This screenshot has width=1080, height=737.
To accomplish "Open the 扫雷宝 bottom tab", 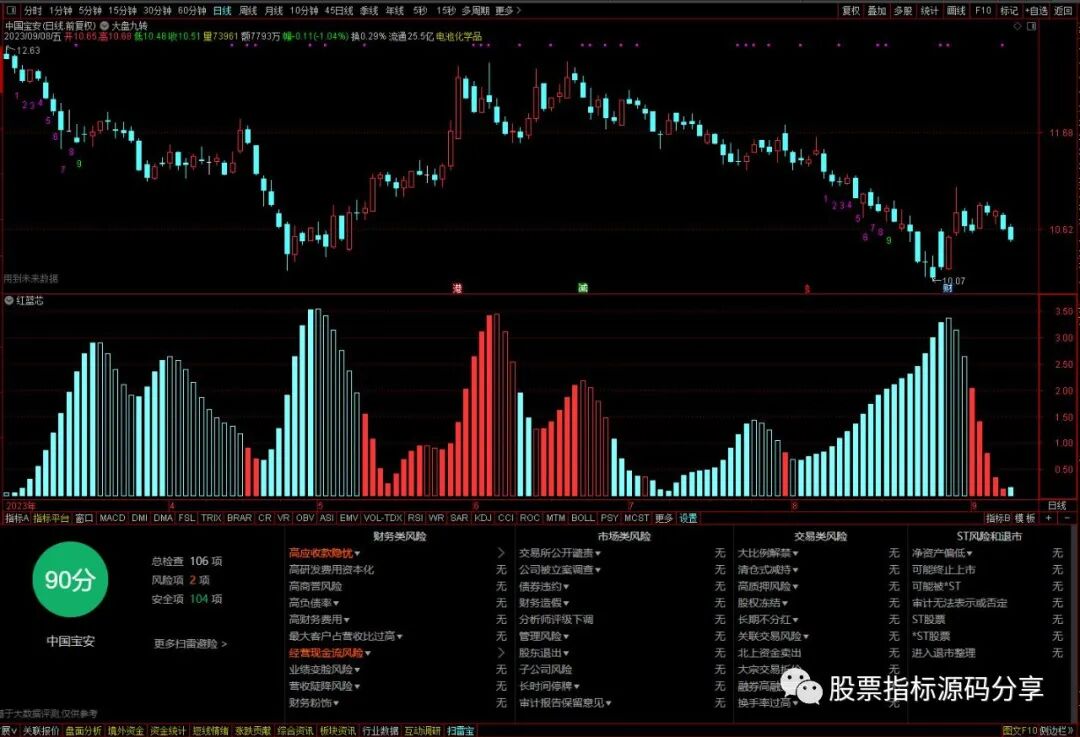I will click(461, 730).
